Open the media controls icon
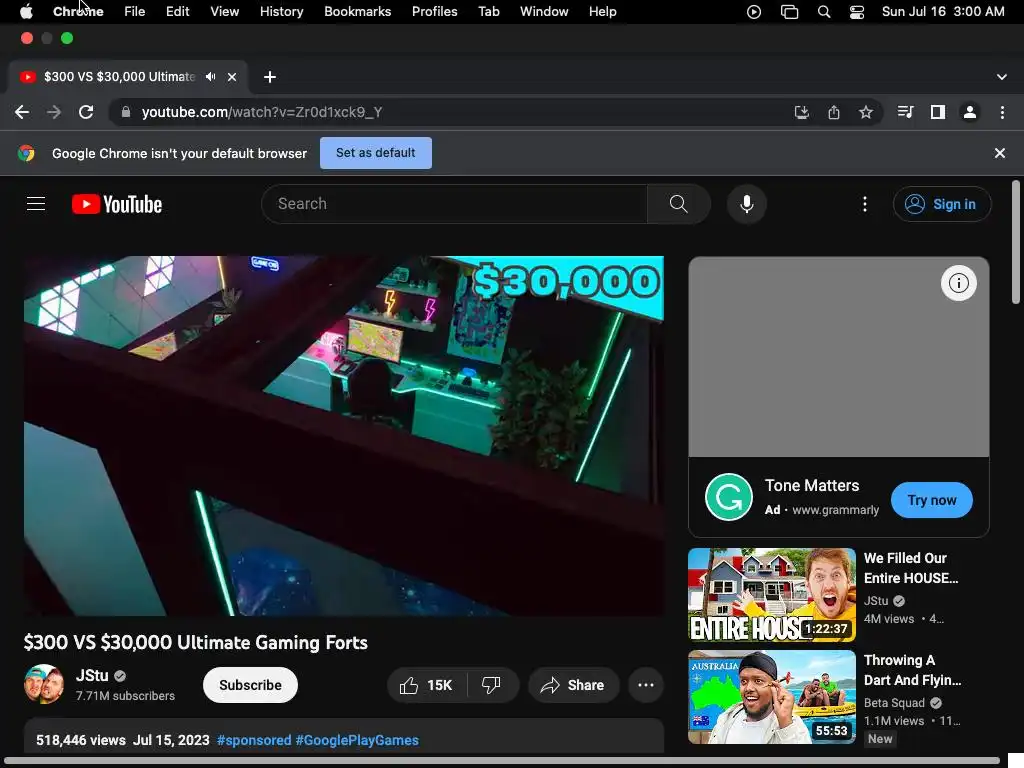This screenshot has height=768, width=1024. (905, 112)
